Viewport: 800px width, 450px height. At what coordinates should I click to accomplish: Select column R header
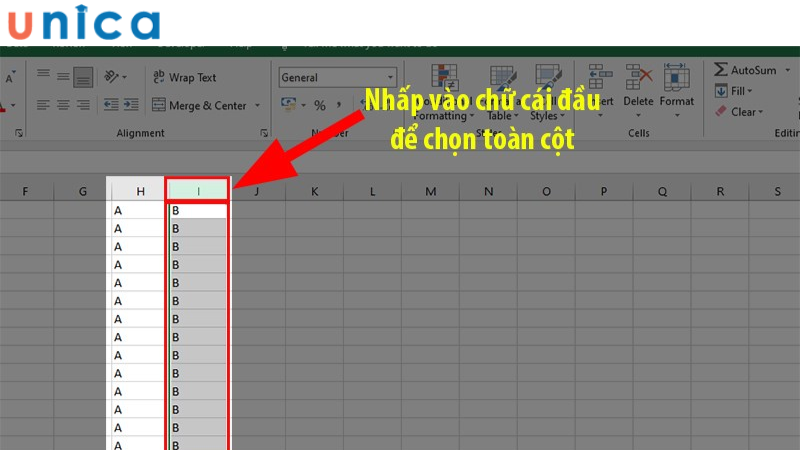click(720, 191)
